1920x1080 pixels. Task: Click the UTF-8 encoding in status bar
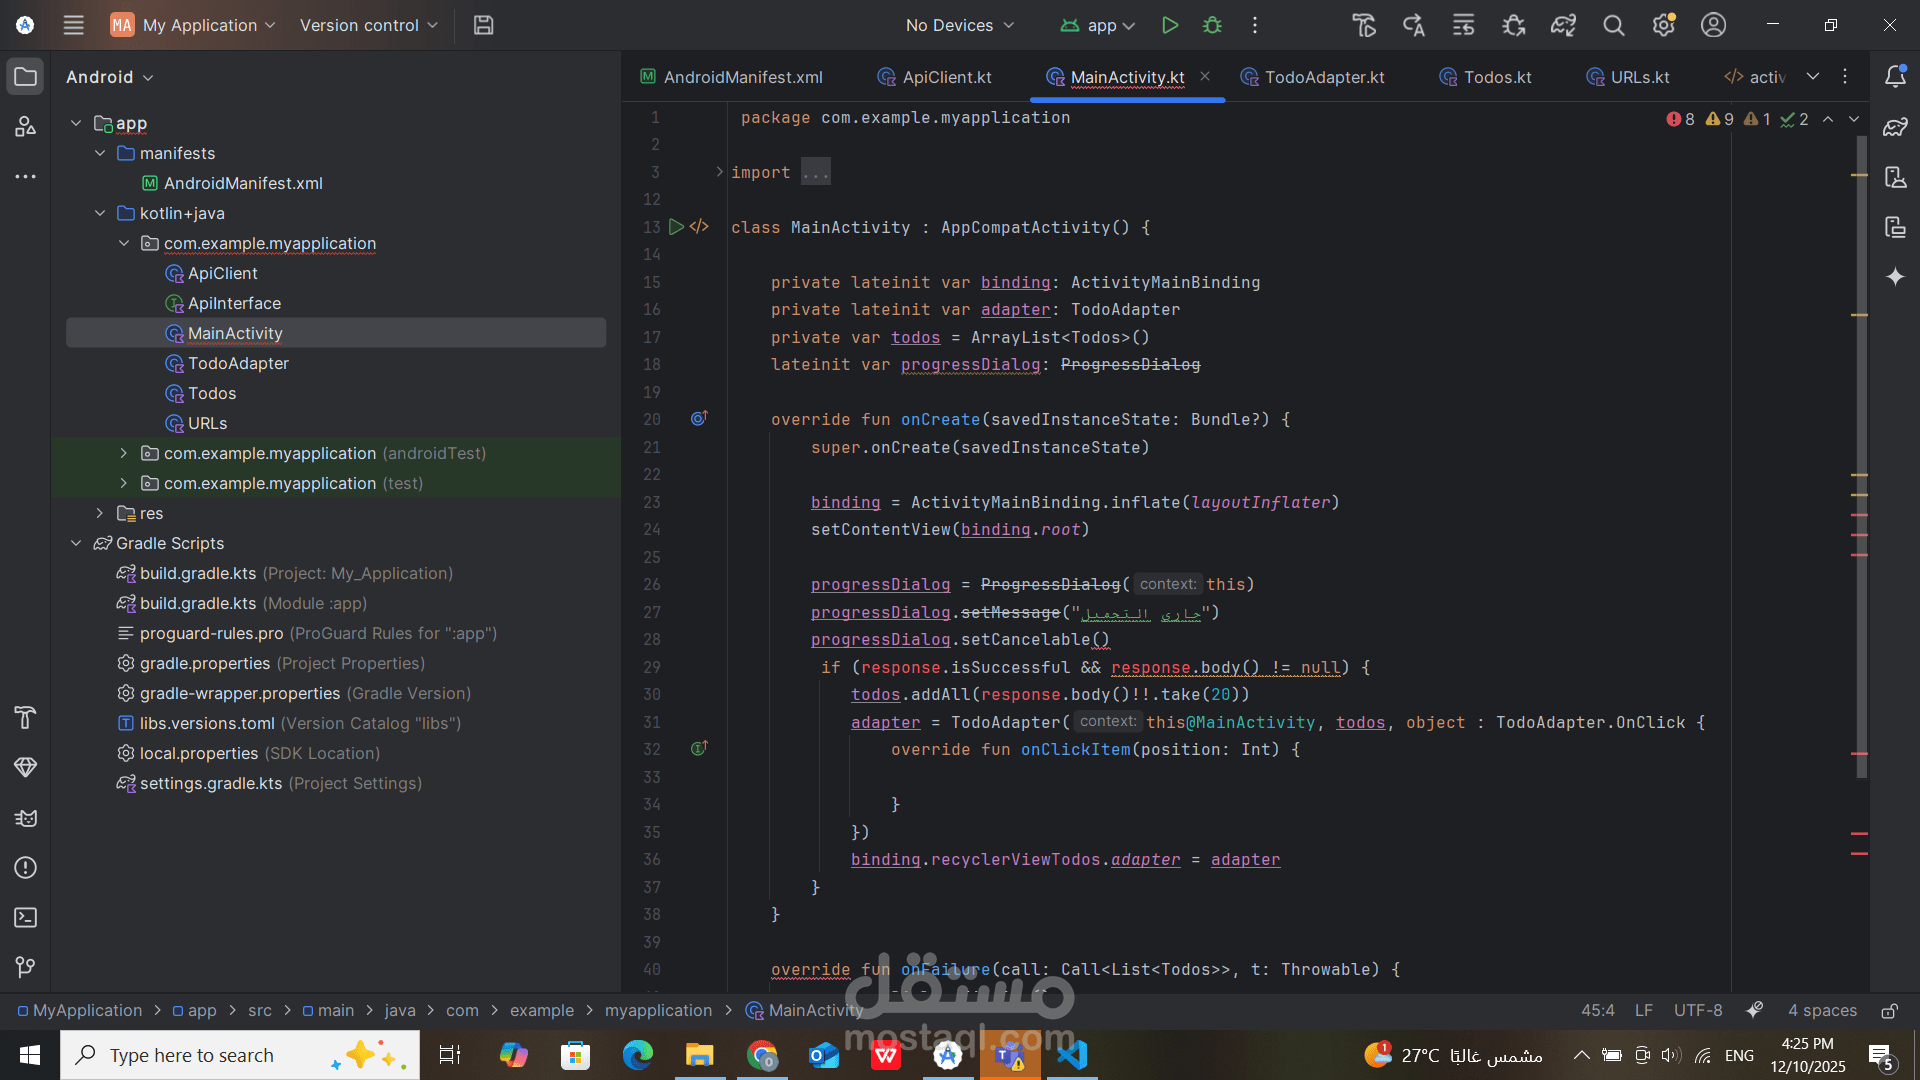pyautogui.click(x=1697, y=1011)
